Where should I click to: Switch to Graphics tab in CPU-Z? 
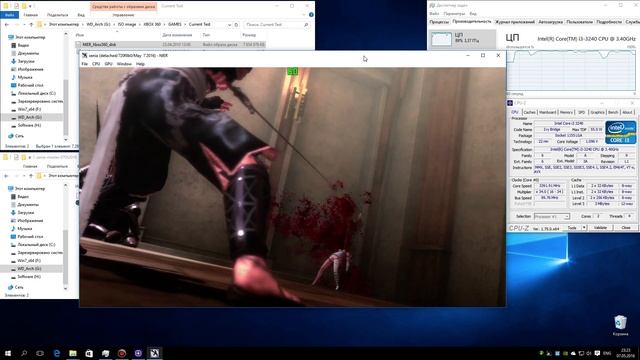pos(597,112)
